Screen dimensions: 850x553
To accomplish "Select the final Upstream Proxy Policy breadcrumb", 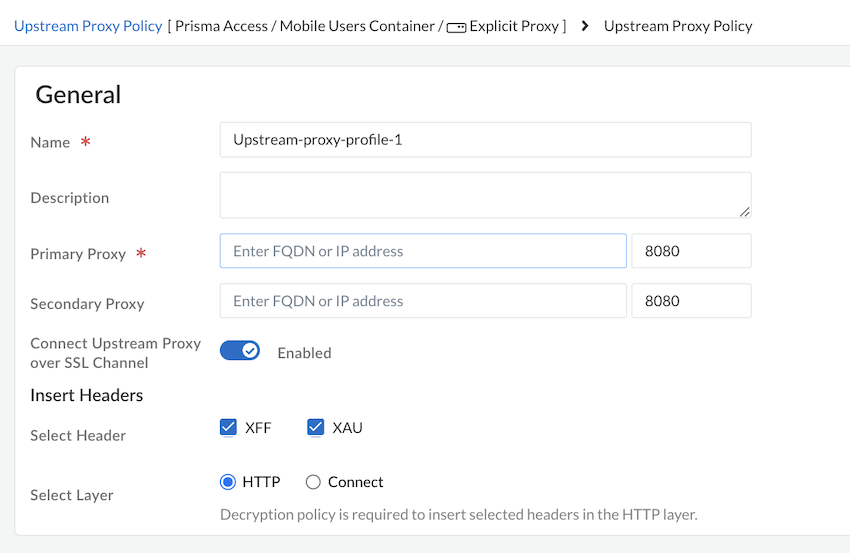I will 678,26.
